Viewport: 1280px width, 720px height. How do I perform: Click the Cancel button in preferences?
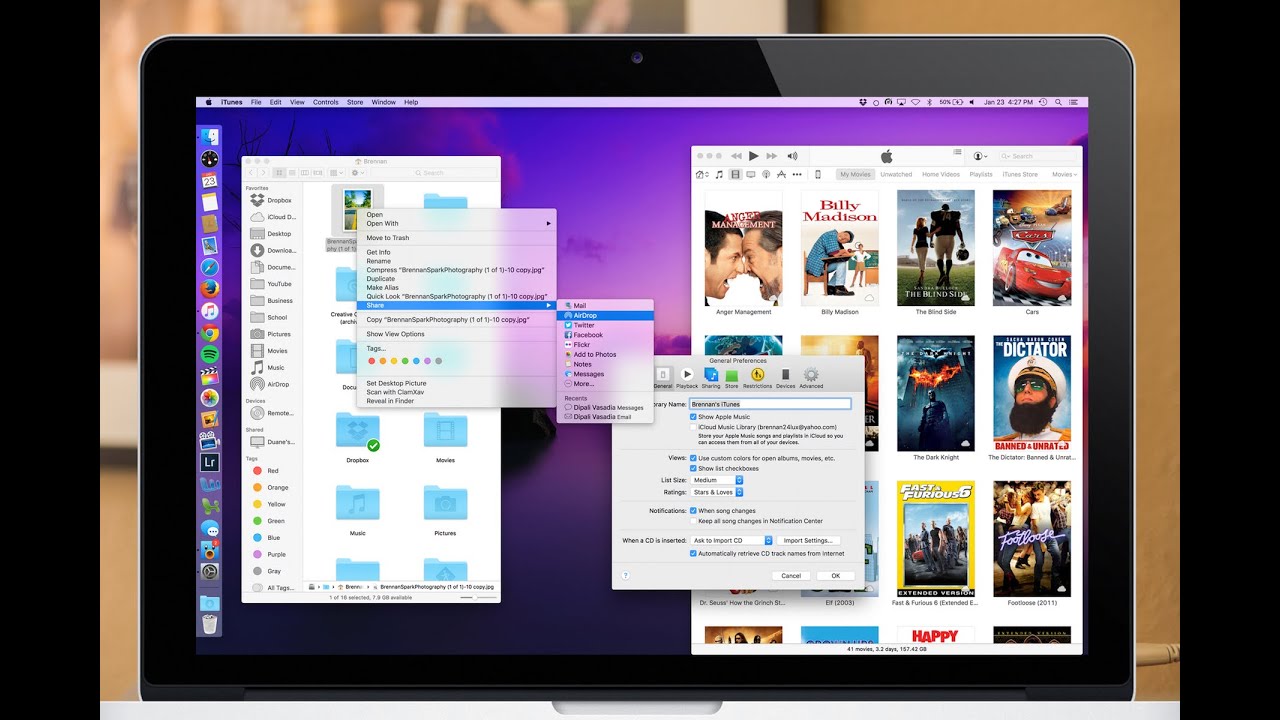(791, 576)
